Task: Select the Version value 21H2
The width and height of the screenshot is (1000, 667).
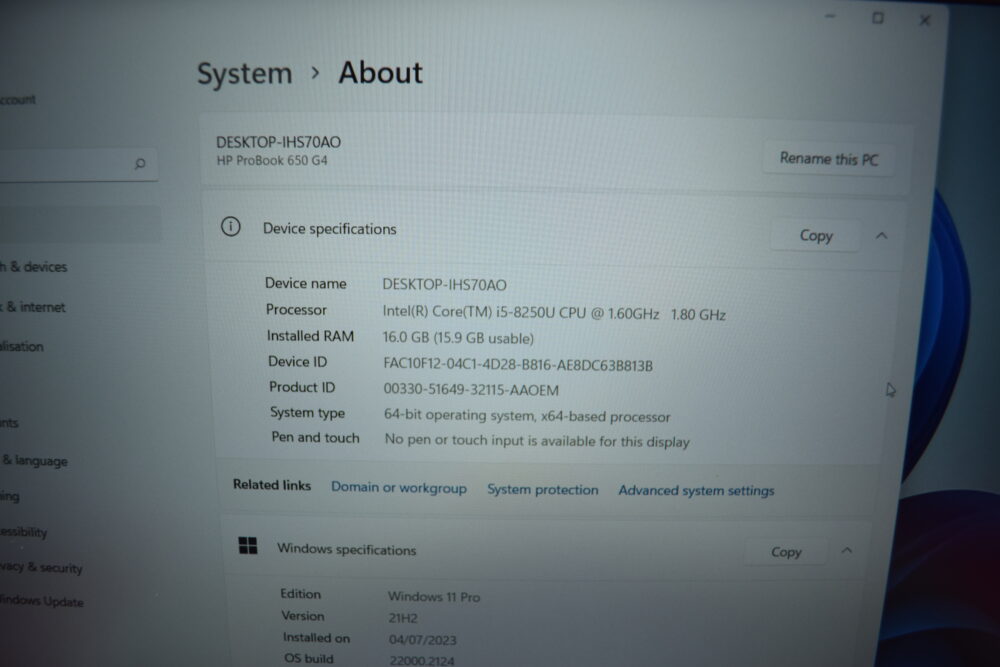Action: point(403,618)
